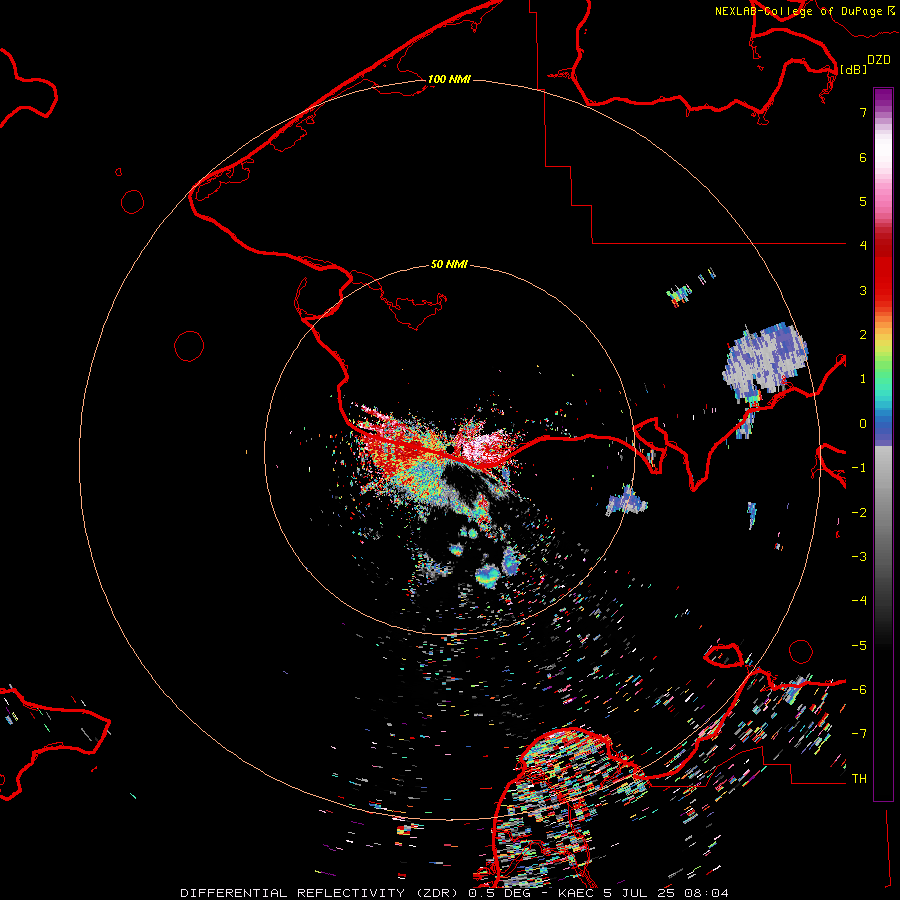The height and width of the screenshot is (900, 900).
Task: Select the -2 value on the dB scale
Action: tap(859, 513)
